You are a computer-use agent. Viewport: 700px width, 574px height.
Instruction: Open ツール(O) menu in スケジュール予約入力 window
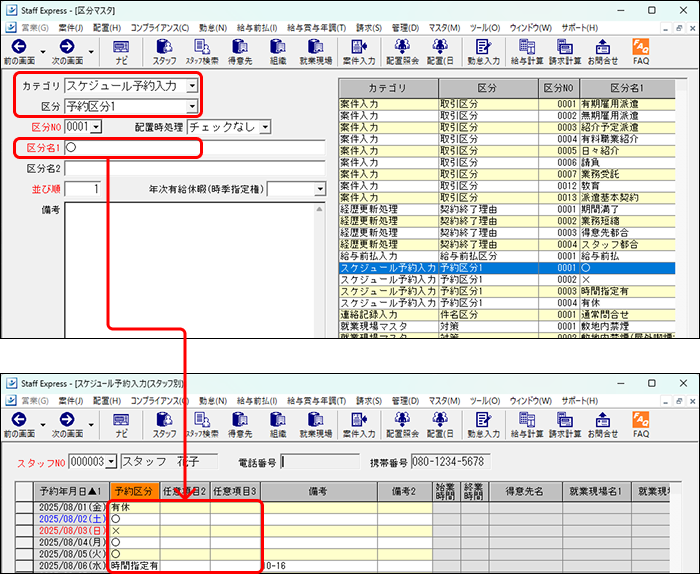click(x=484, y=401)
